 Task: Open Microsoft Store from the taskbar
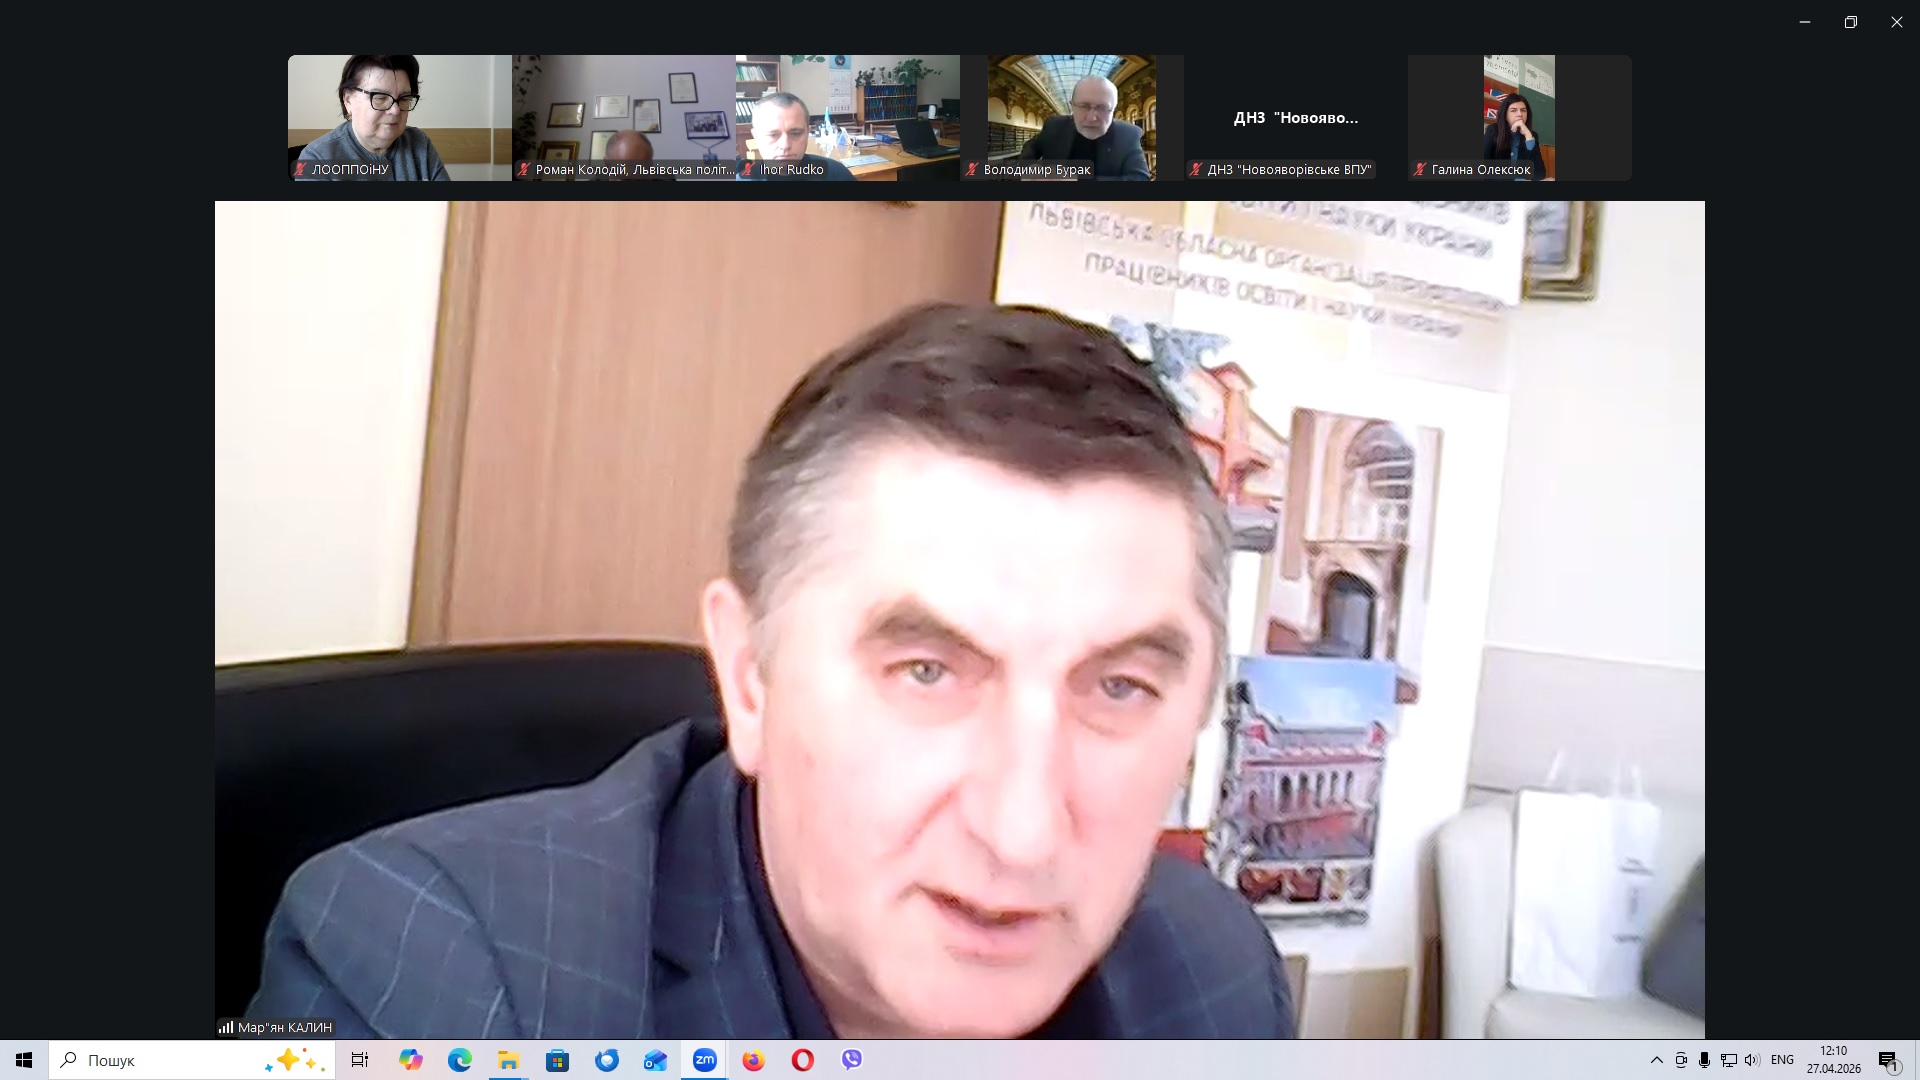pyautogui.click(x=557, y=1060)
